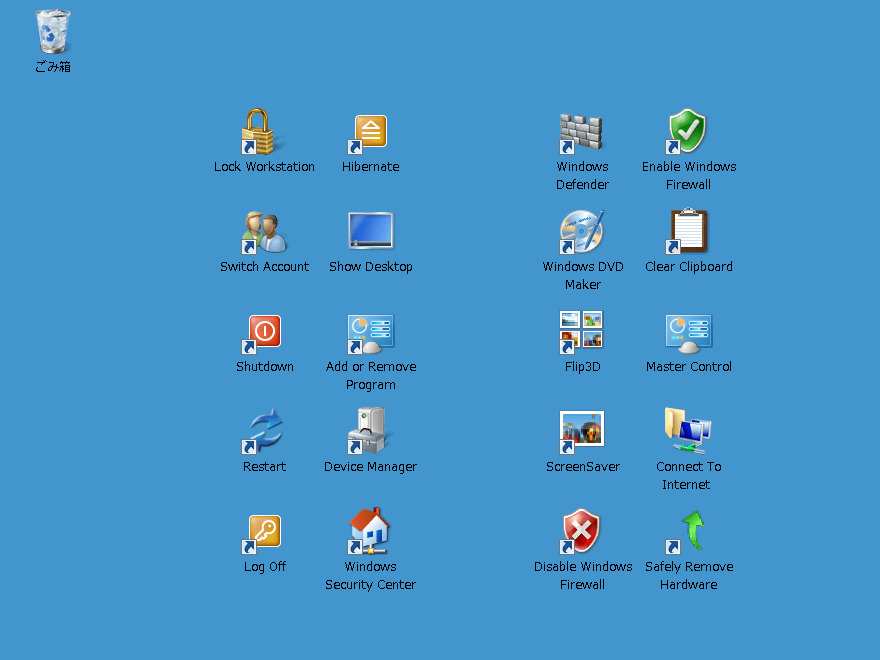Click the "Windows DVD Maker" label text
The image size is (880, 660).
583,276
